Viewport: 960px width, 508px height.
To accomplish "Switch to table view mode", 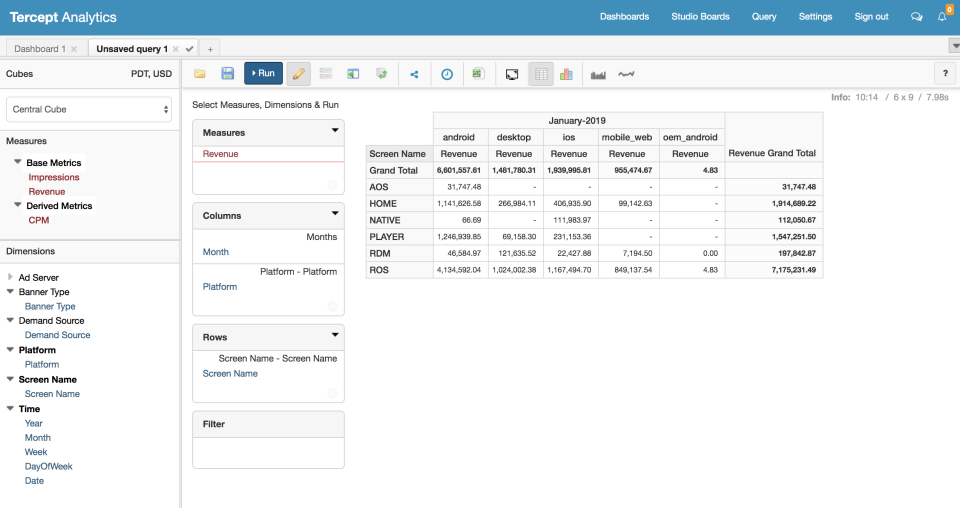I will (x=541, y=74).
